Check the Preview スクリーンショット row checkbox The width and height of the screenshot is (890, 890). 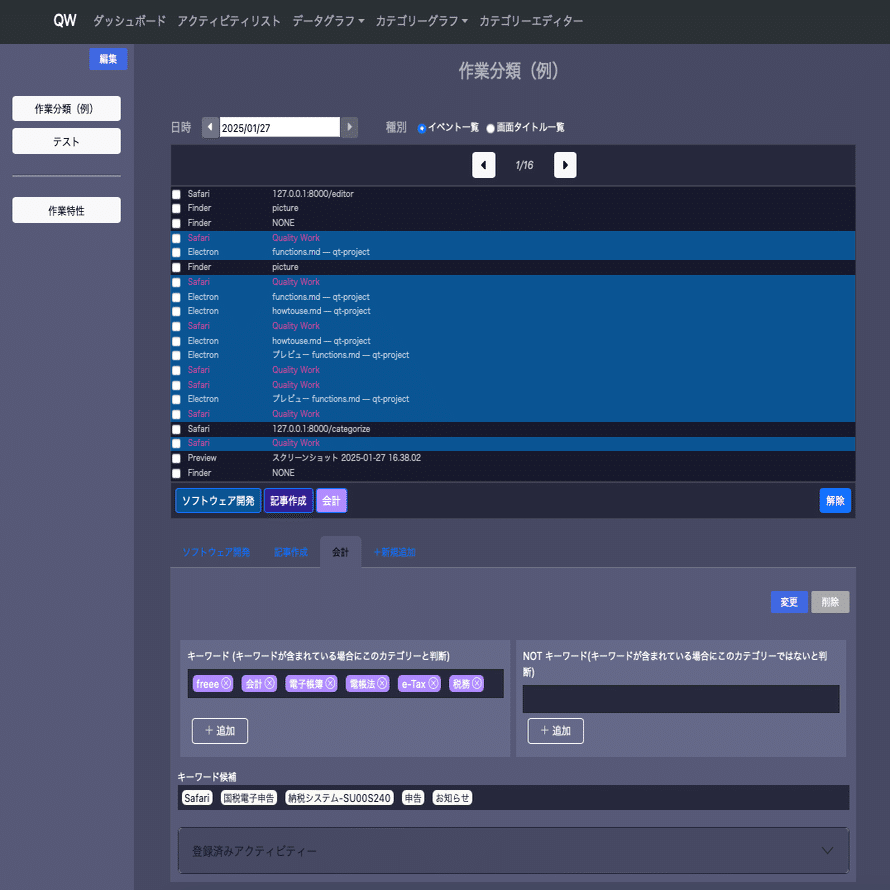177,459
